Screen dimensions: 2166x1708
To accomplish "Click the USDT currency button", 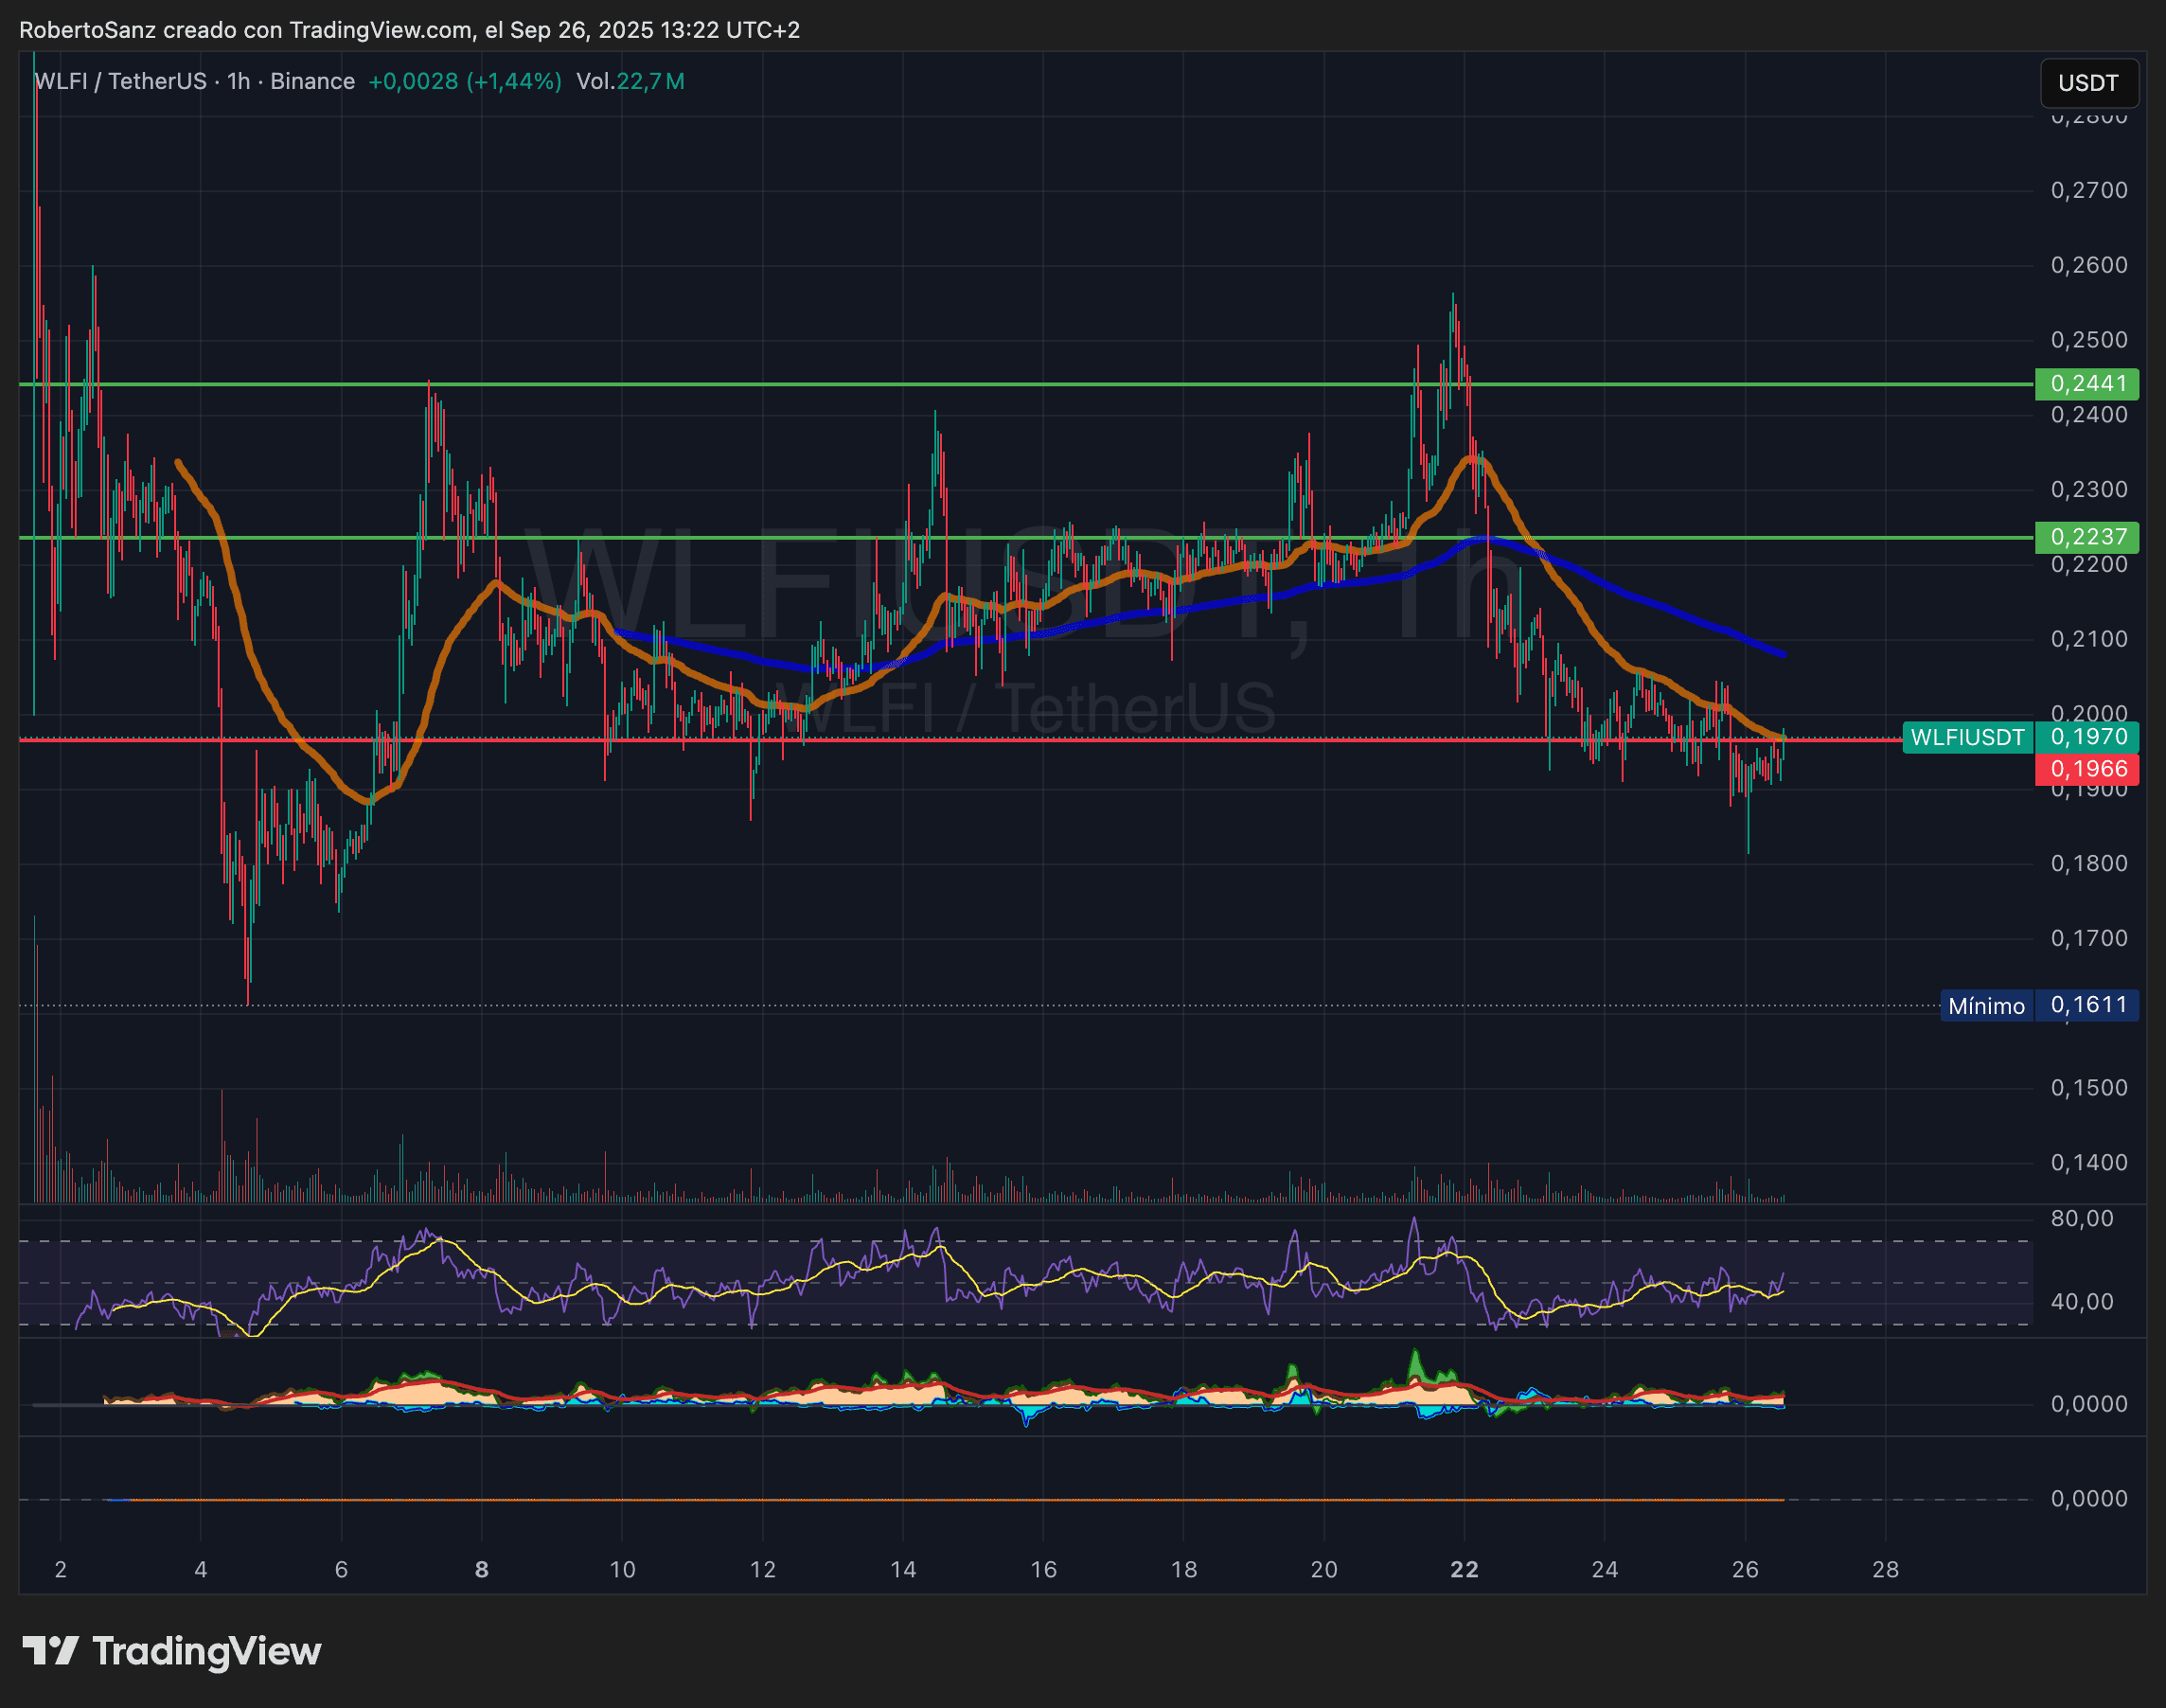I will (x=2088, y=83).
